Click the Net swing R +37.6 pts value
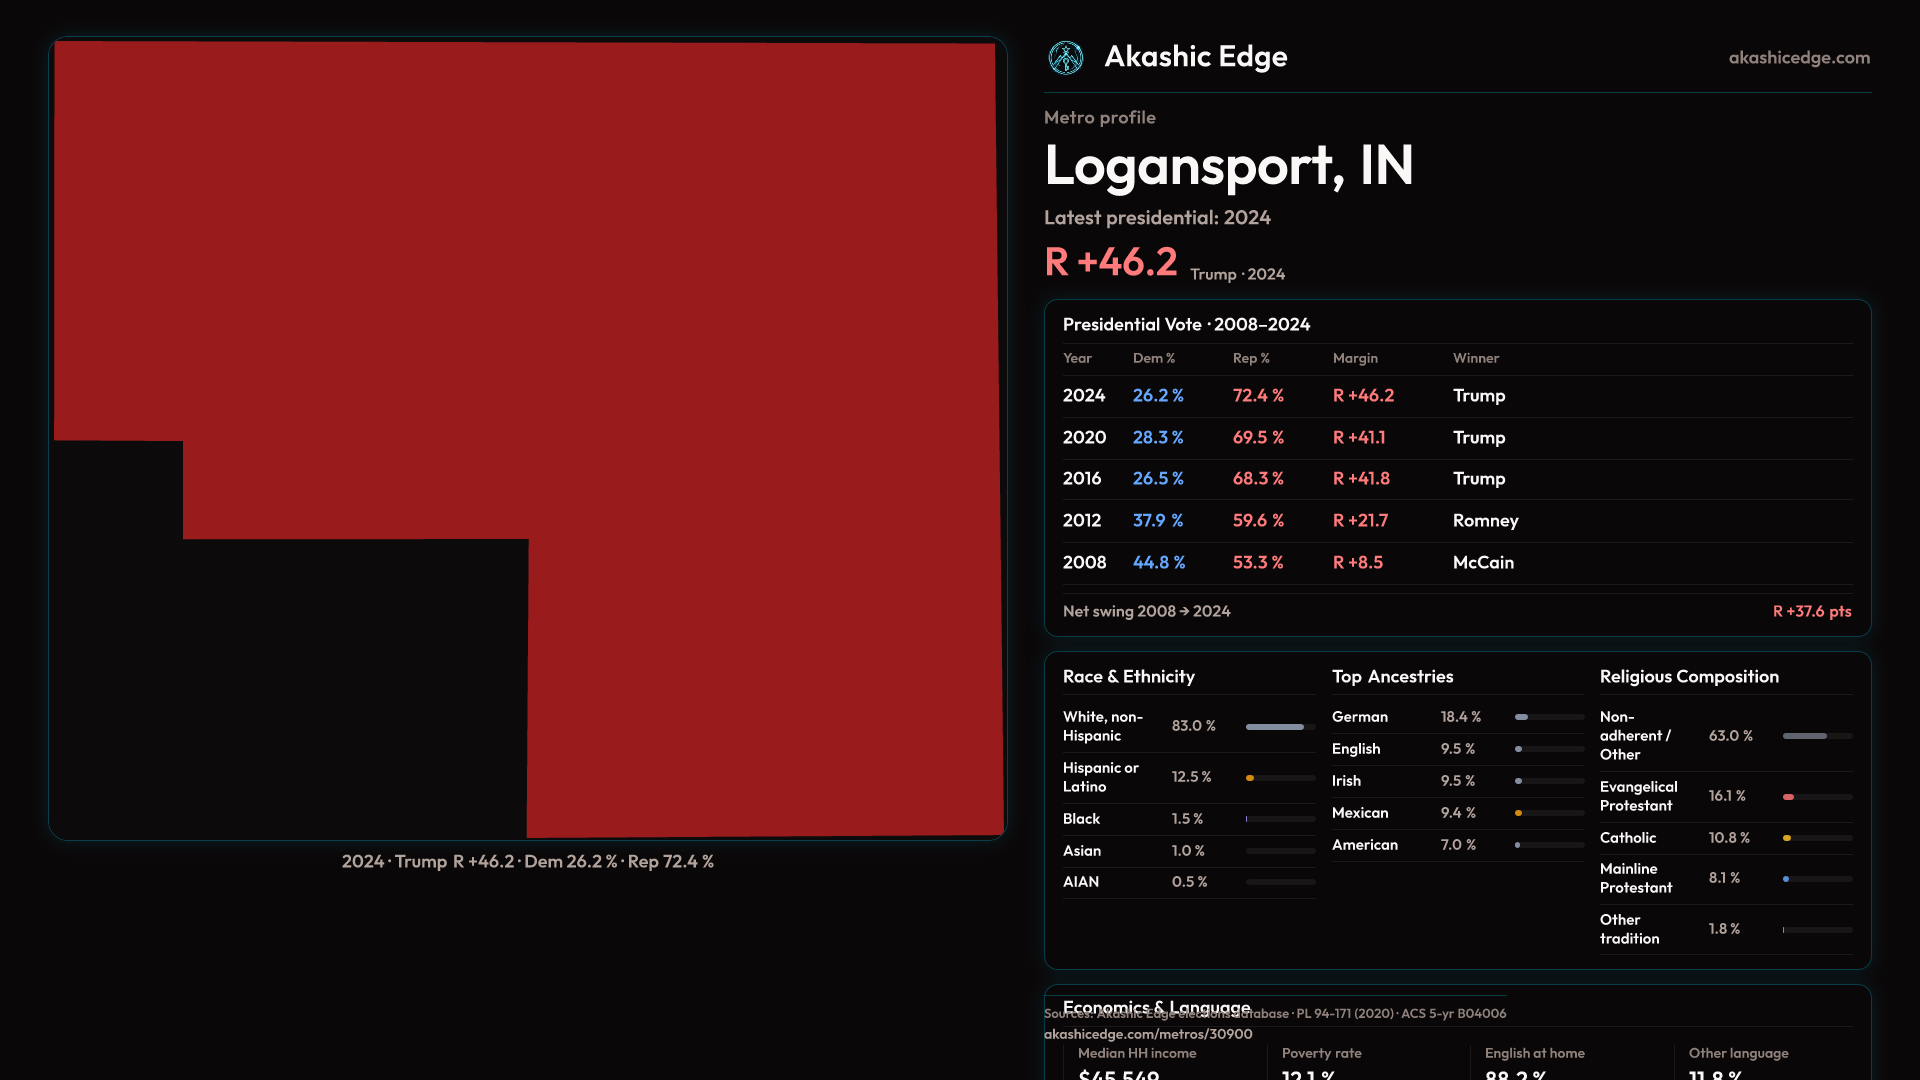The width and height of the screenshot is (1920, 1080). point(1811,611)
